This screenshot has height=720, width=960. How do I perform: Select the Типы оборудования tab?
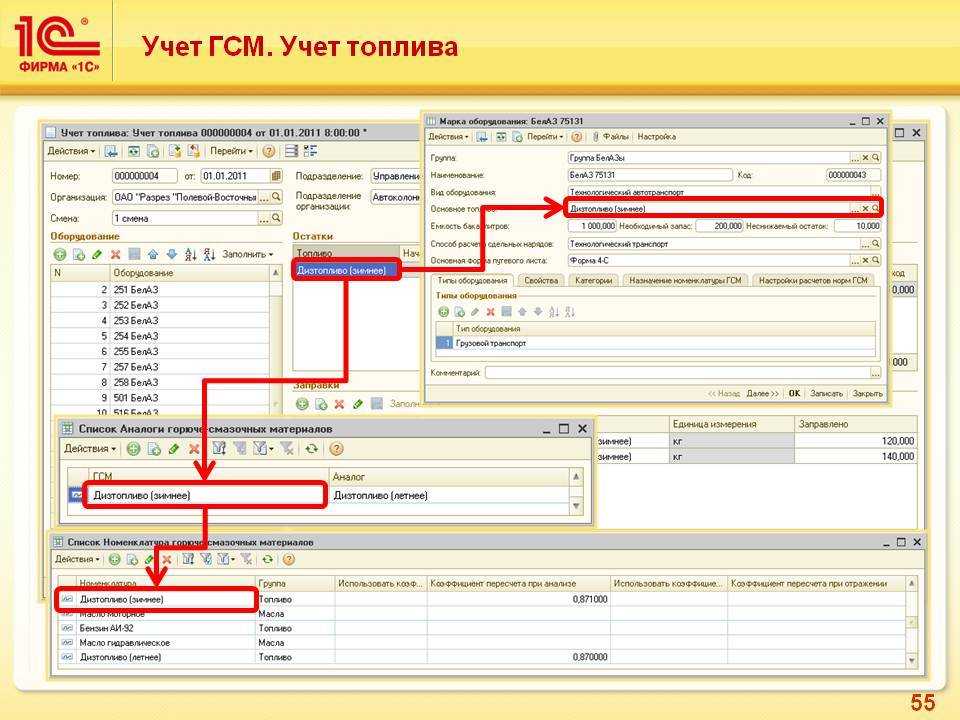click(x=472, y=280)
